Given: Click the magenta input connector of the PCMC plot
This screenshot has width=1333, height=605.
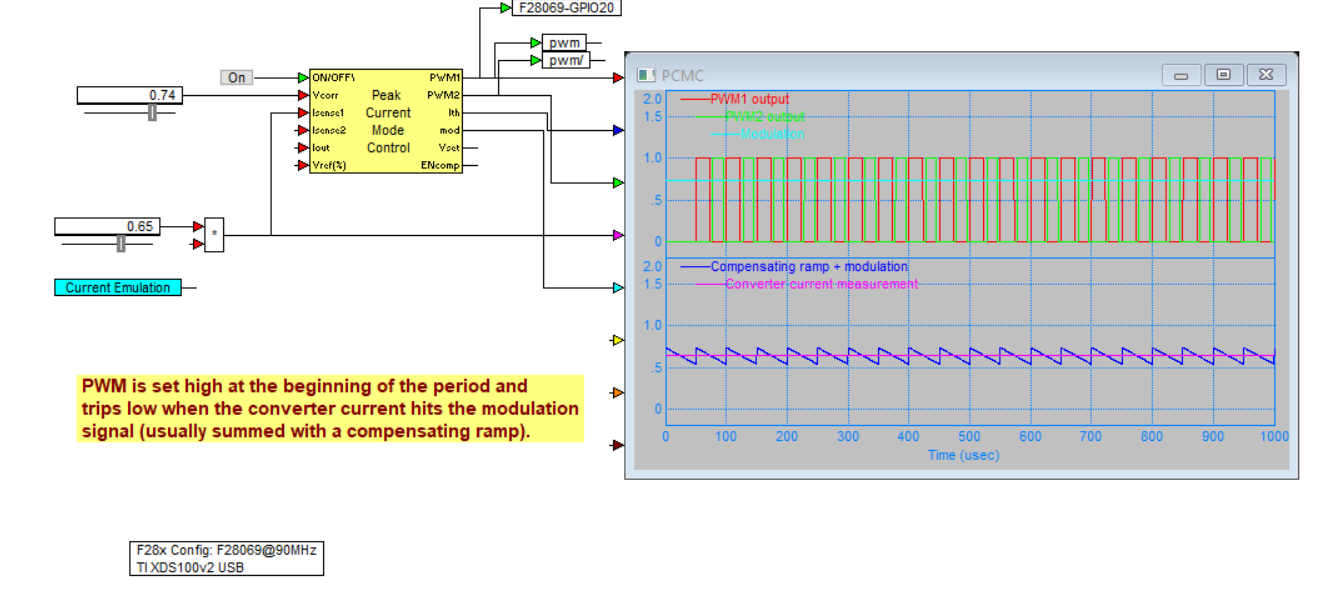Looking at the screenshot, I should point(618,235).
